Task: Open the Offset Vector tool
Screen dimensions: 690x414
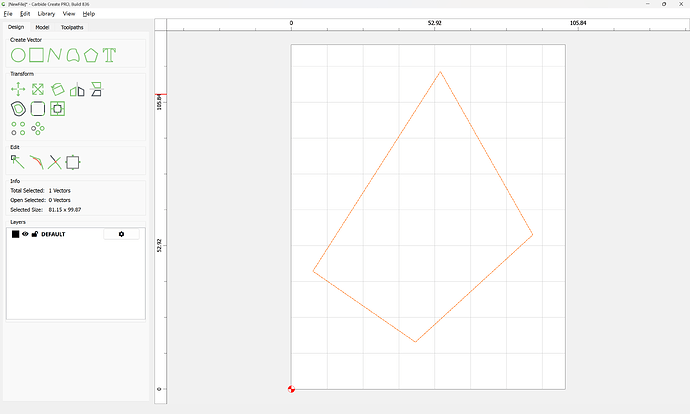Action: [x=18, y=108]
